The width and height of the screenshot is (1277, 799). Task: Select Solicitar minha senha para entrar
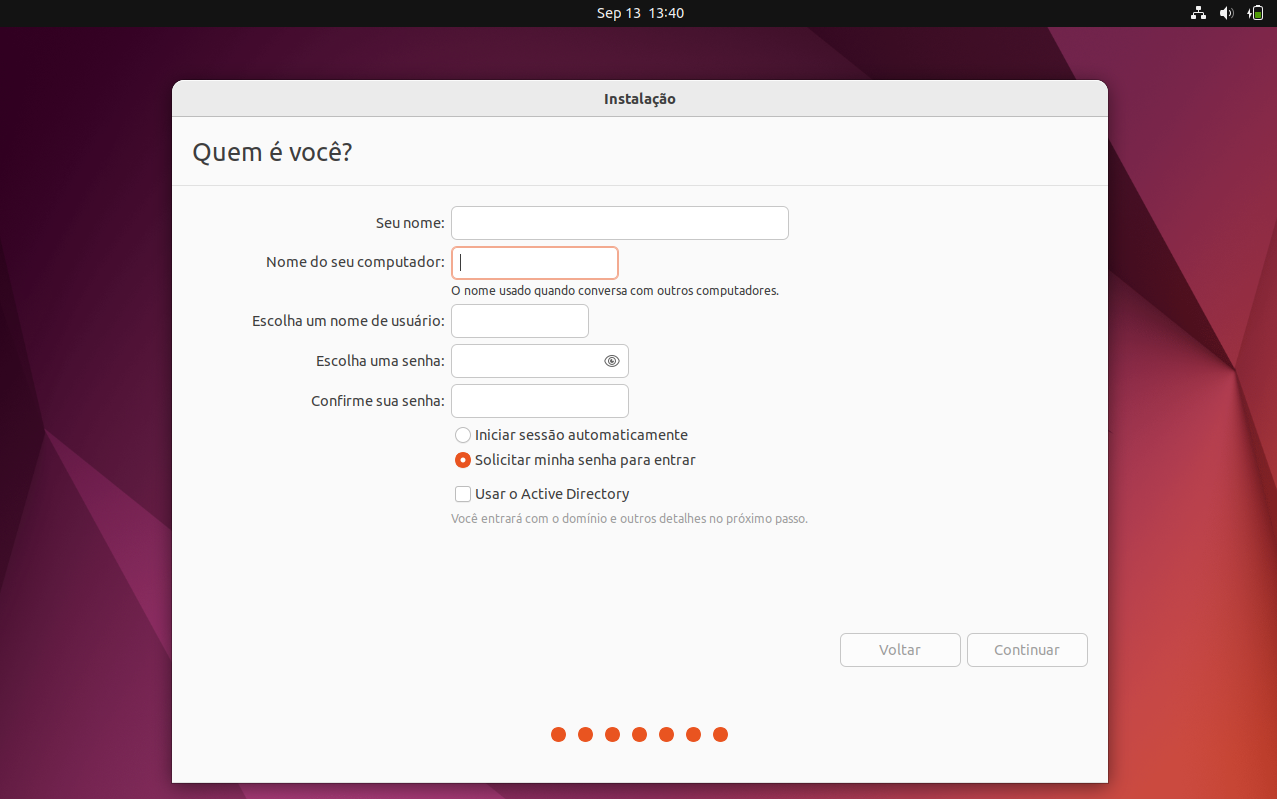point(575,460)
